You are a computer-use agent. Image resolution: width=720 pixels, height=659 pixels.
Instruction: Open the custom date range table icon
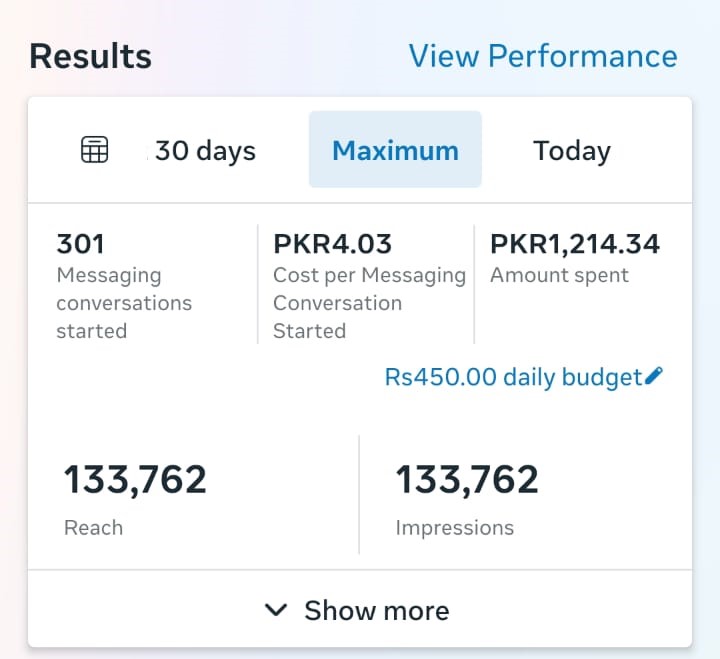click(x=94, y=150)
